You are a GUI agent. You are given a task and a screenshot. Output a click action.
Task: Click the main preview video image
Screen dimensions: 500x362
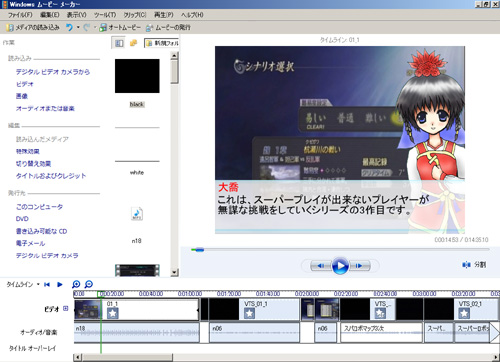click(x=340, y=140)
